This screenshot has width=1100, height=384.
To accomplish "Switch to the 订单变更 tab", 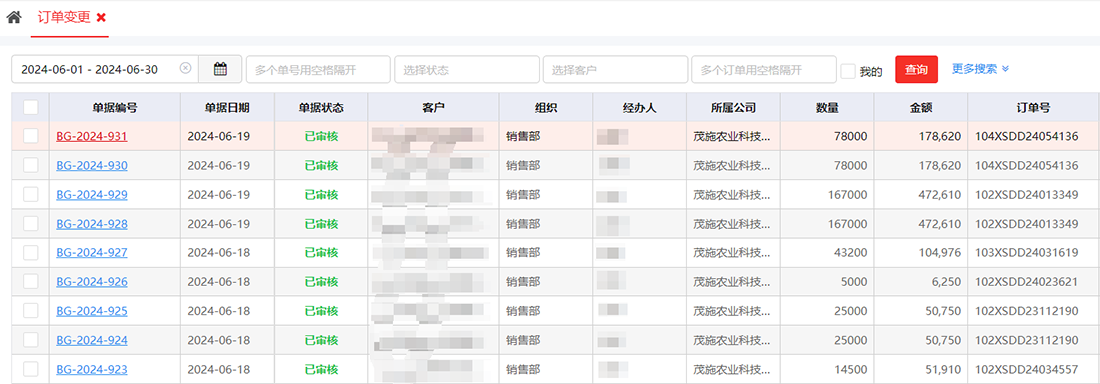I will click(x=64, y=18).
